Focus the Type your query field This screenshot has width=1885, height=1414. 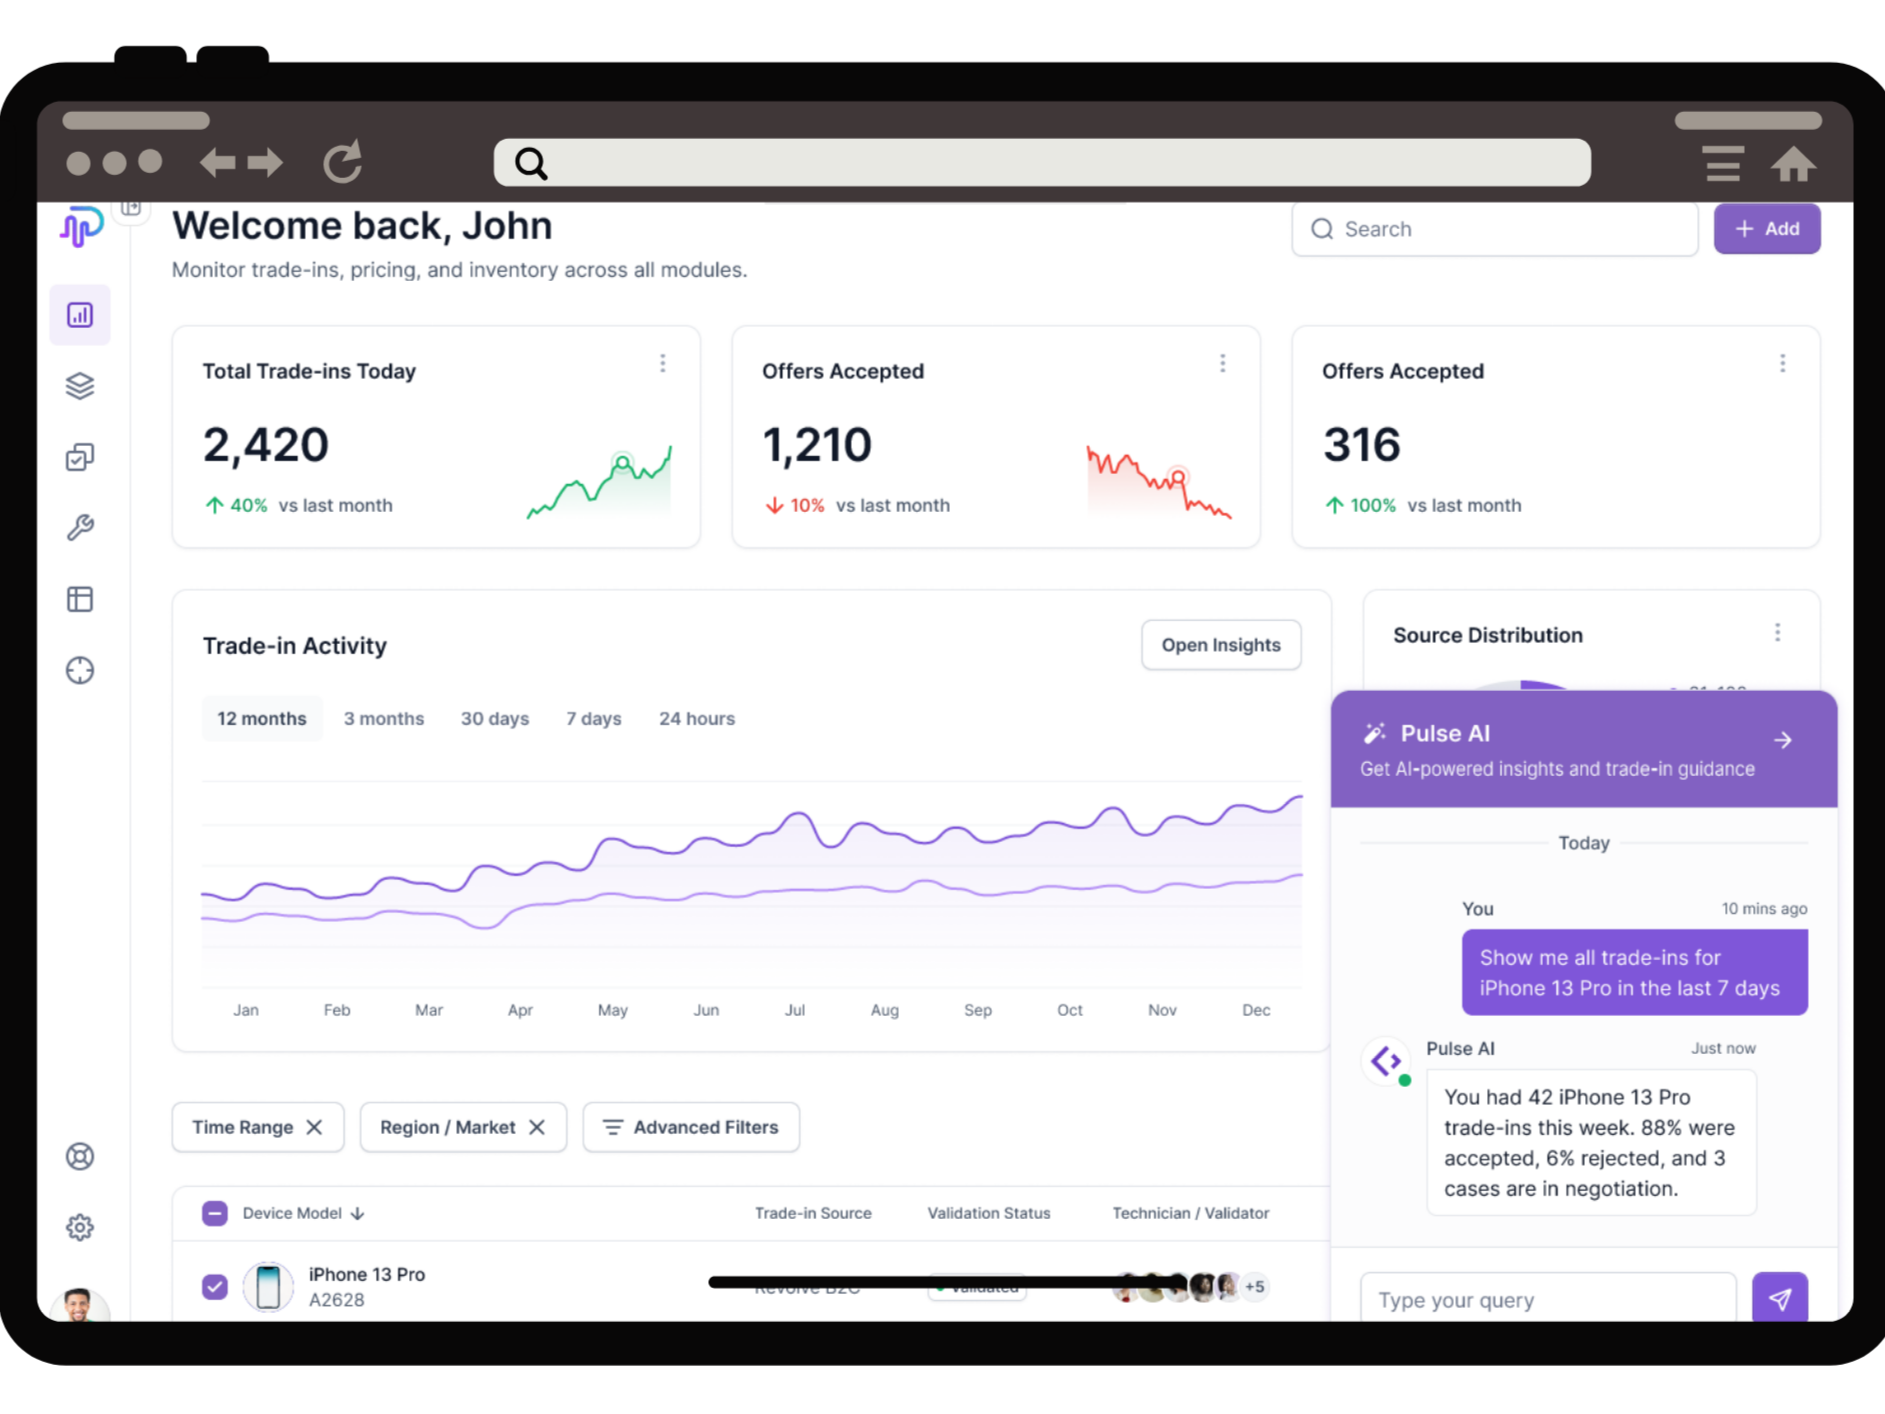pos(1548,1299)
